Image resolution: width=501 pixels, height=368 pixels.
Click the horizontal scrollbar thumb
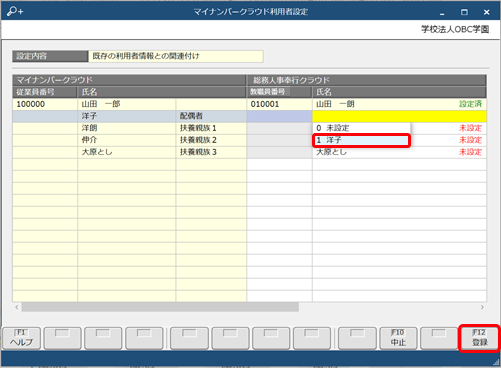160,307
